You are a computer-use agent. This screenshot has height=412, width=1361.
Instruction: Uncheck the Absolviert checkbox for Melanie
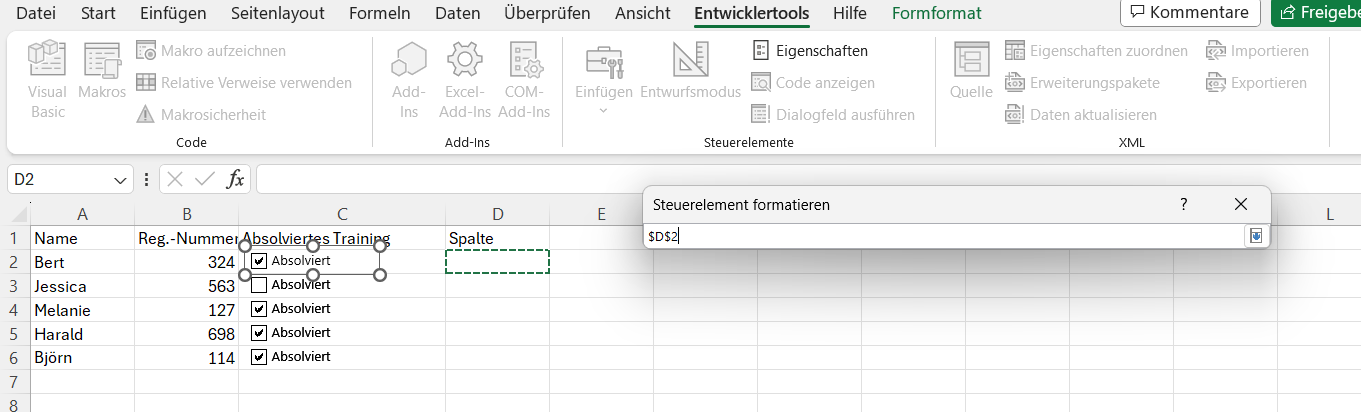pyautogui.click(x=259, y=309)
